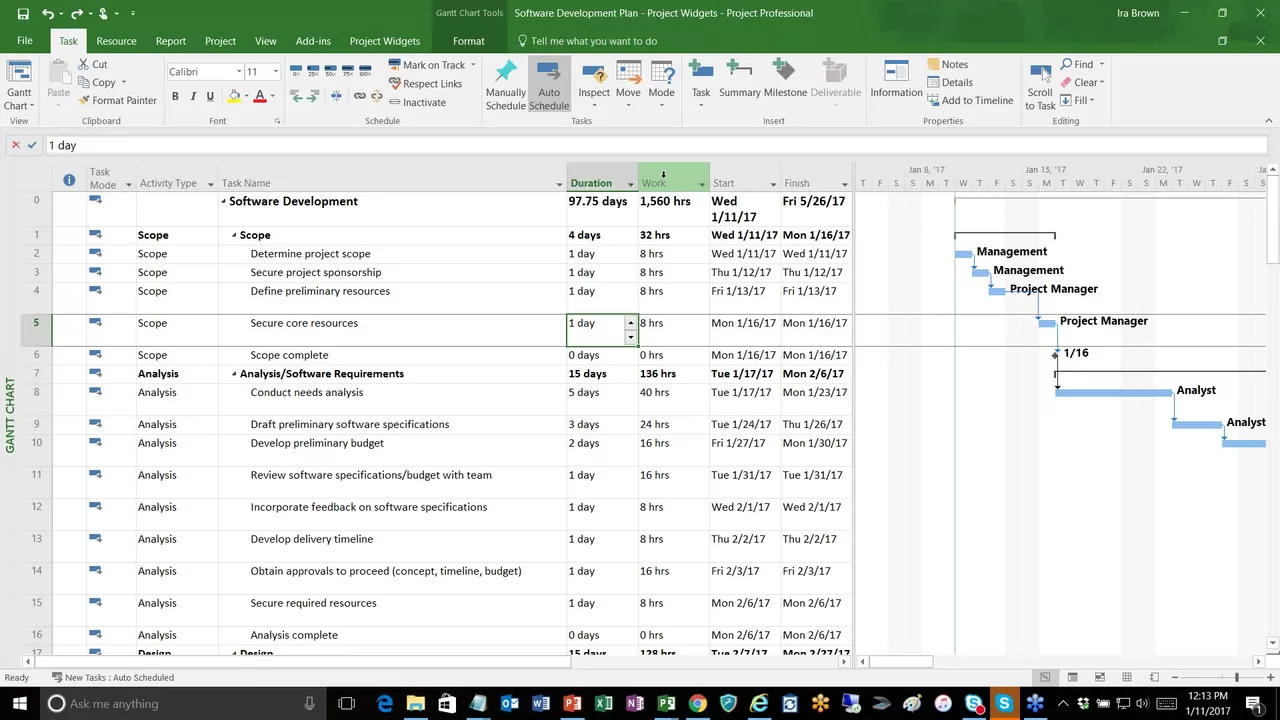Collapse the Analysis/Software Requirements summary task

(x=234, y=374)
